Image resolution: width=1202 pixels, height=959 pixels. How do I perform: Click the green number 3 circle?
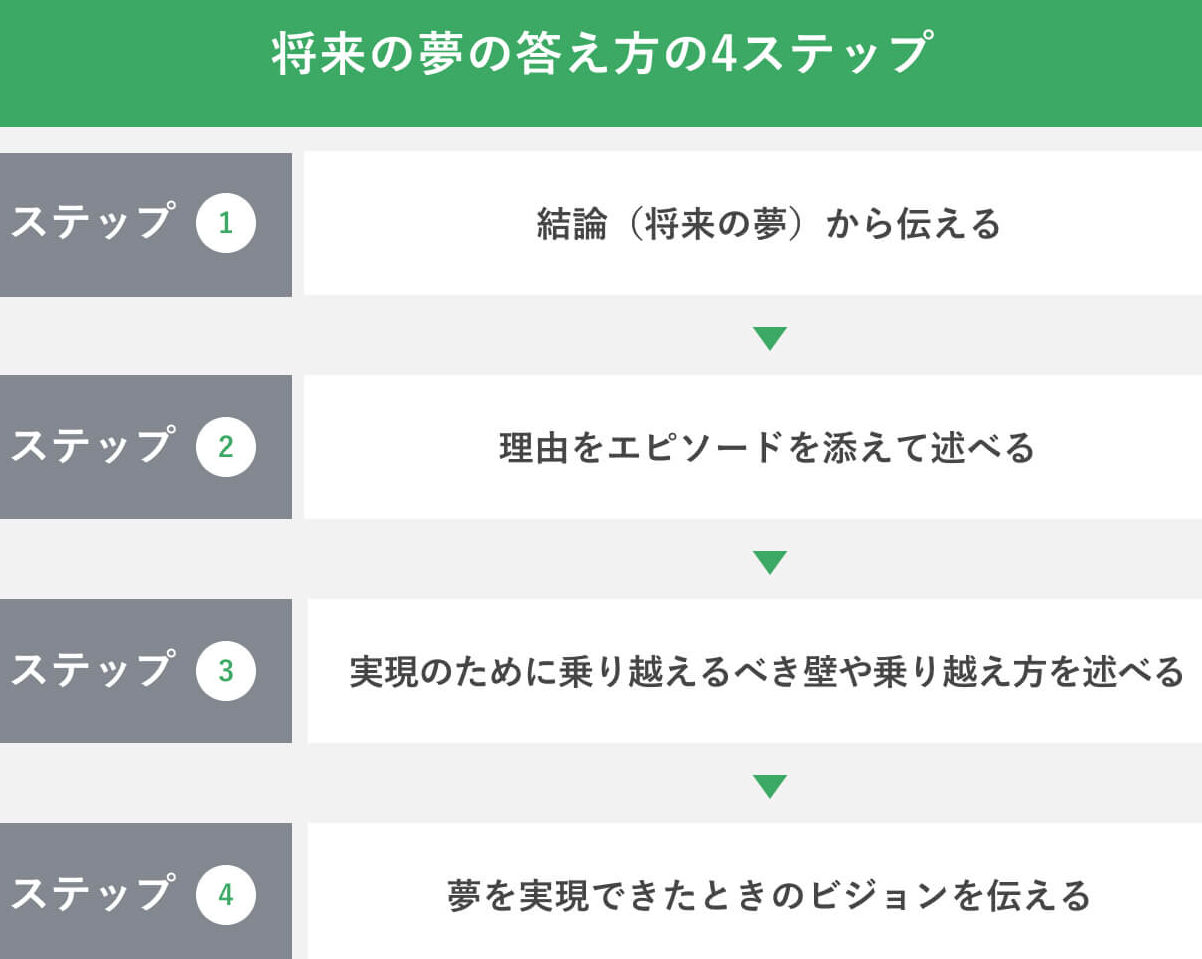tap(226, 671)
